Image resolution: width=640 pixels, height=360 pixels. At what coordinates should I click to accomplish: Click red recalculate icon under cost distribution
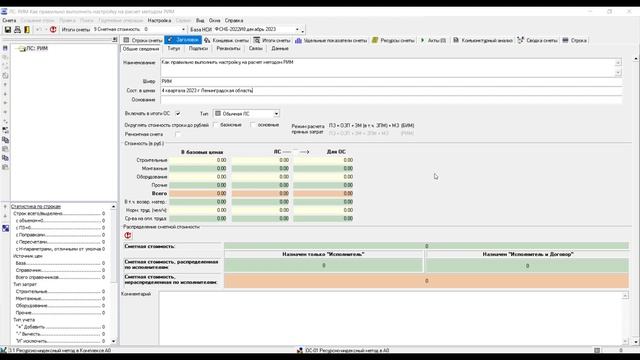coord(128,235)
